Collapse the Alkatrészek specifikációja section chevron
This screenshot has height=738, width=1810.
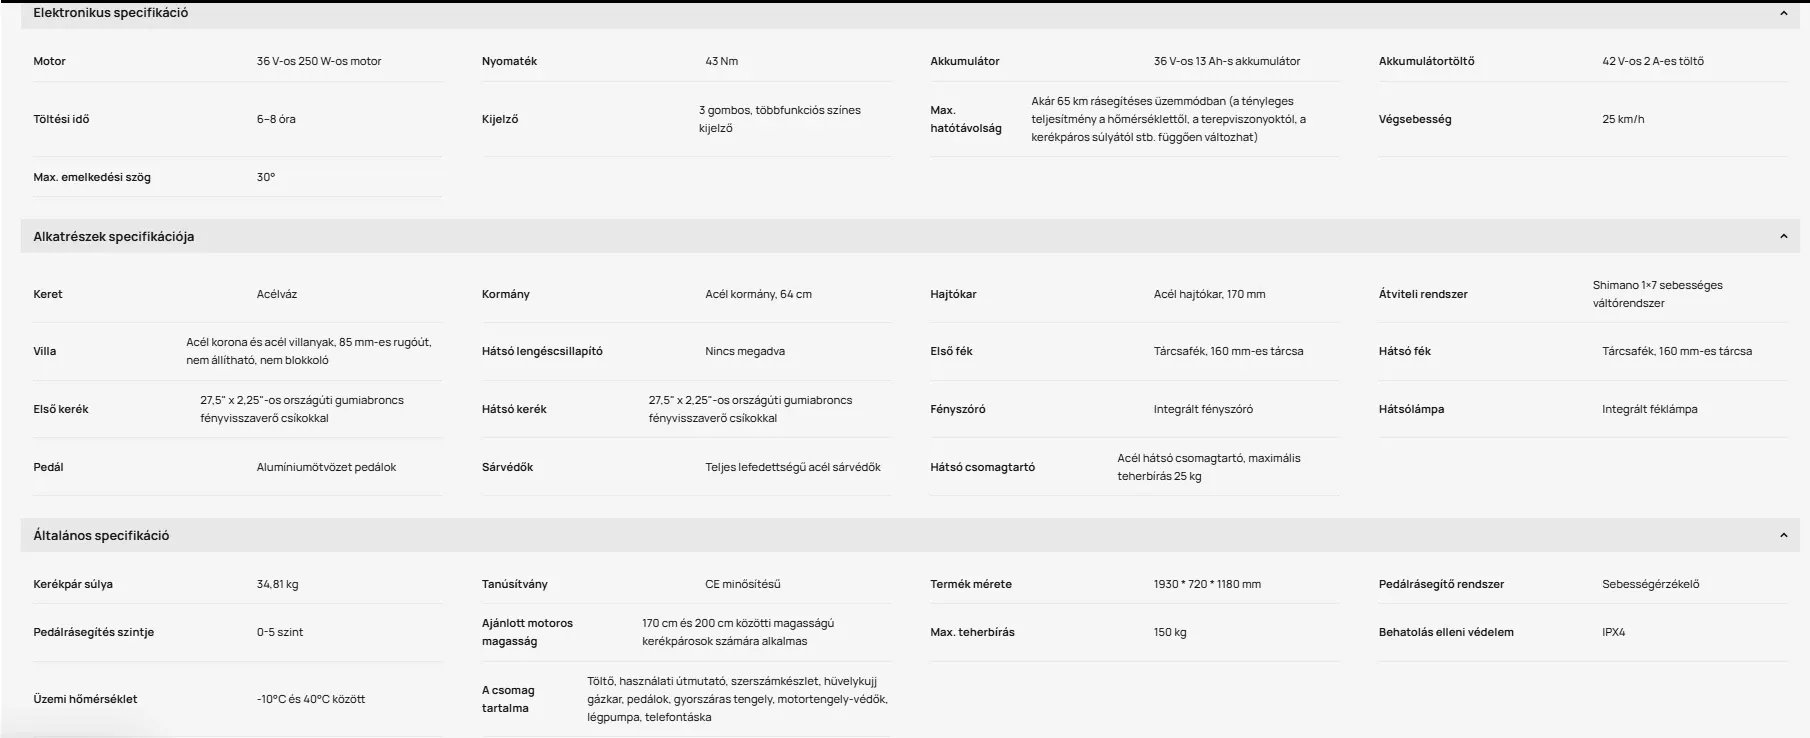tap(1783, 236)
